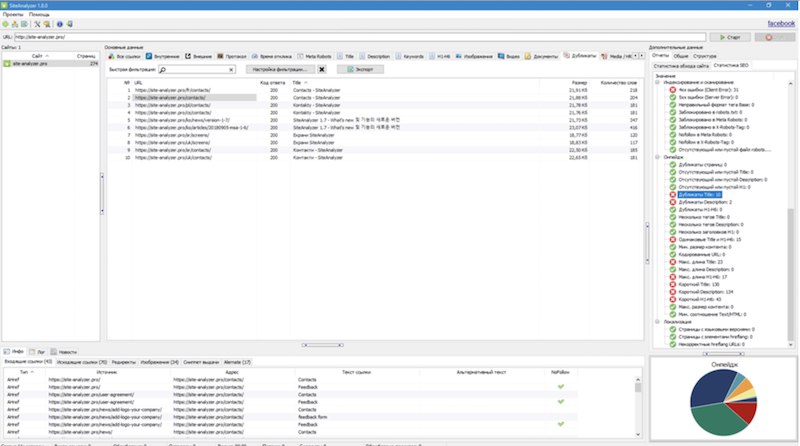Switch to Внешние tab
This screenshot has height=446, width=800.
click(198, 56)
